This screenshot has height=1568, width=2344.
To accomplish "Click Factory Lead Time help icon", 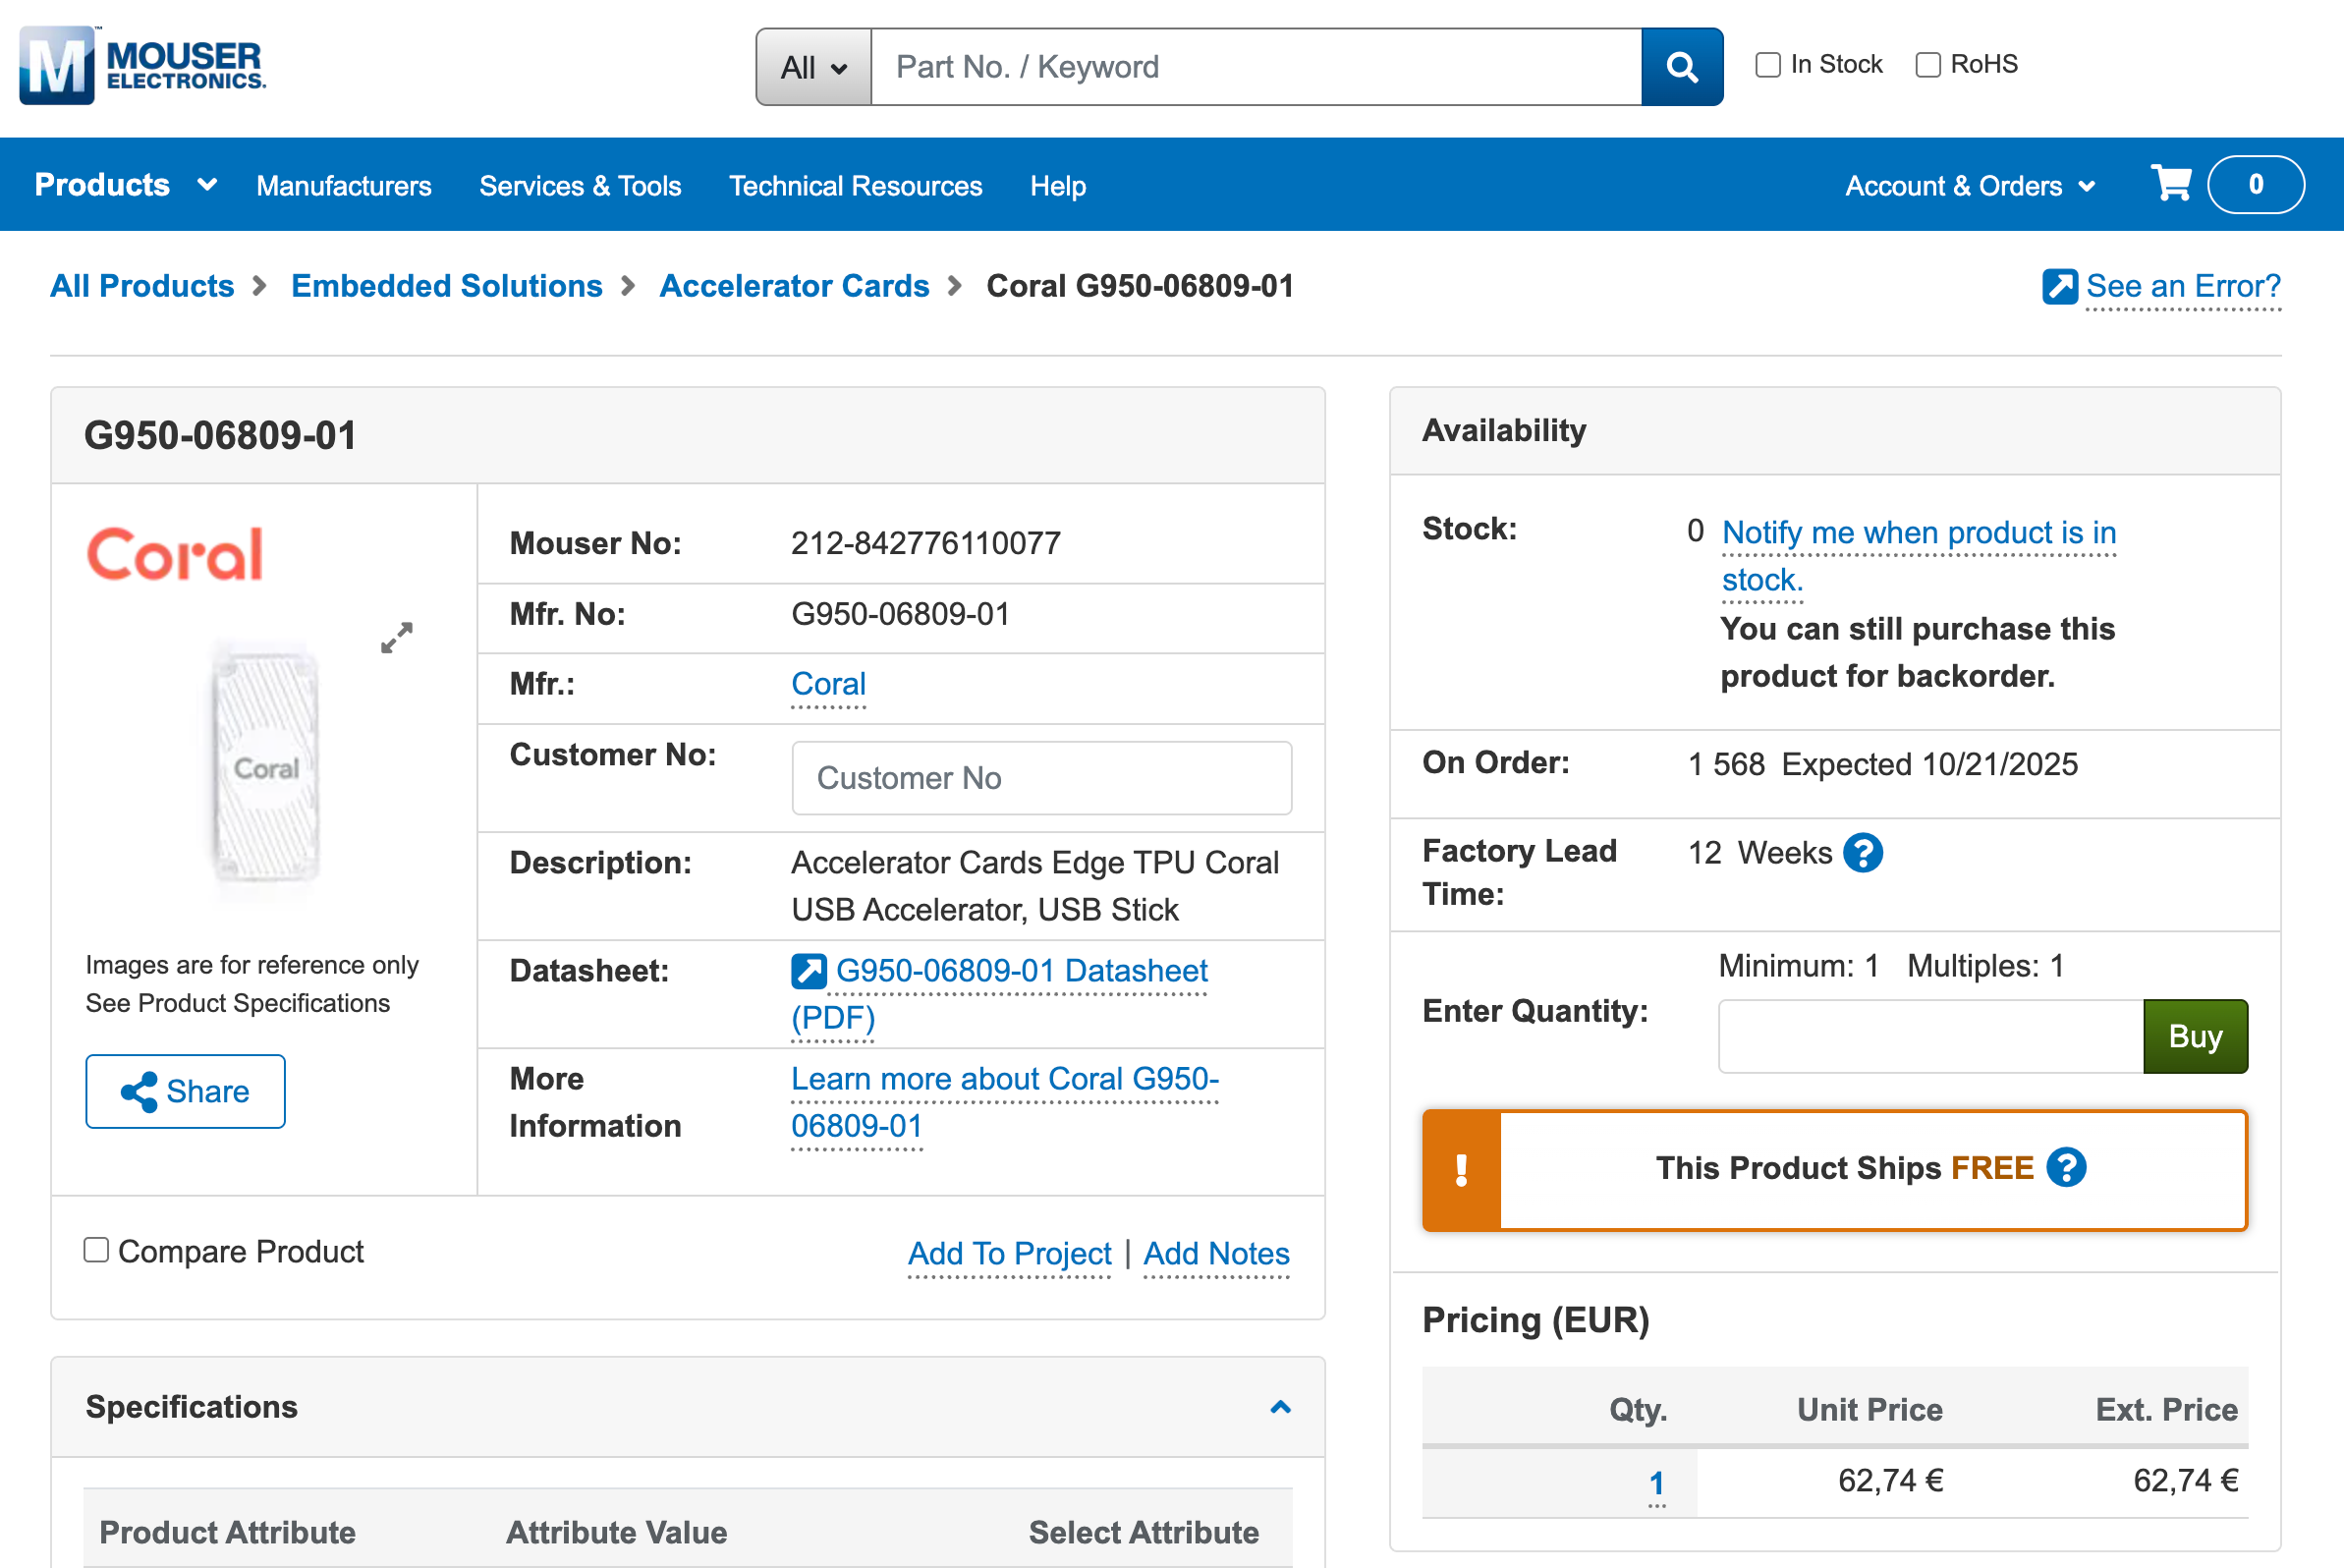I will 1863,853.
